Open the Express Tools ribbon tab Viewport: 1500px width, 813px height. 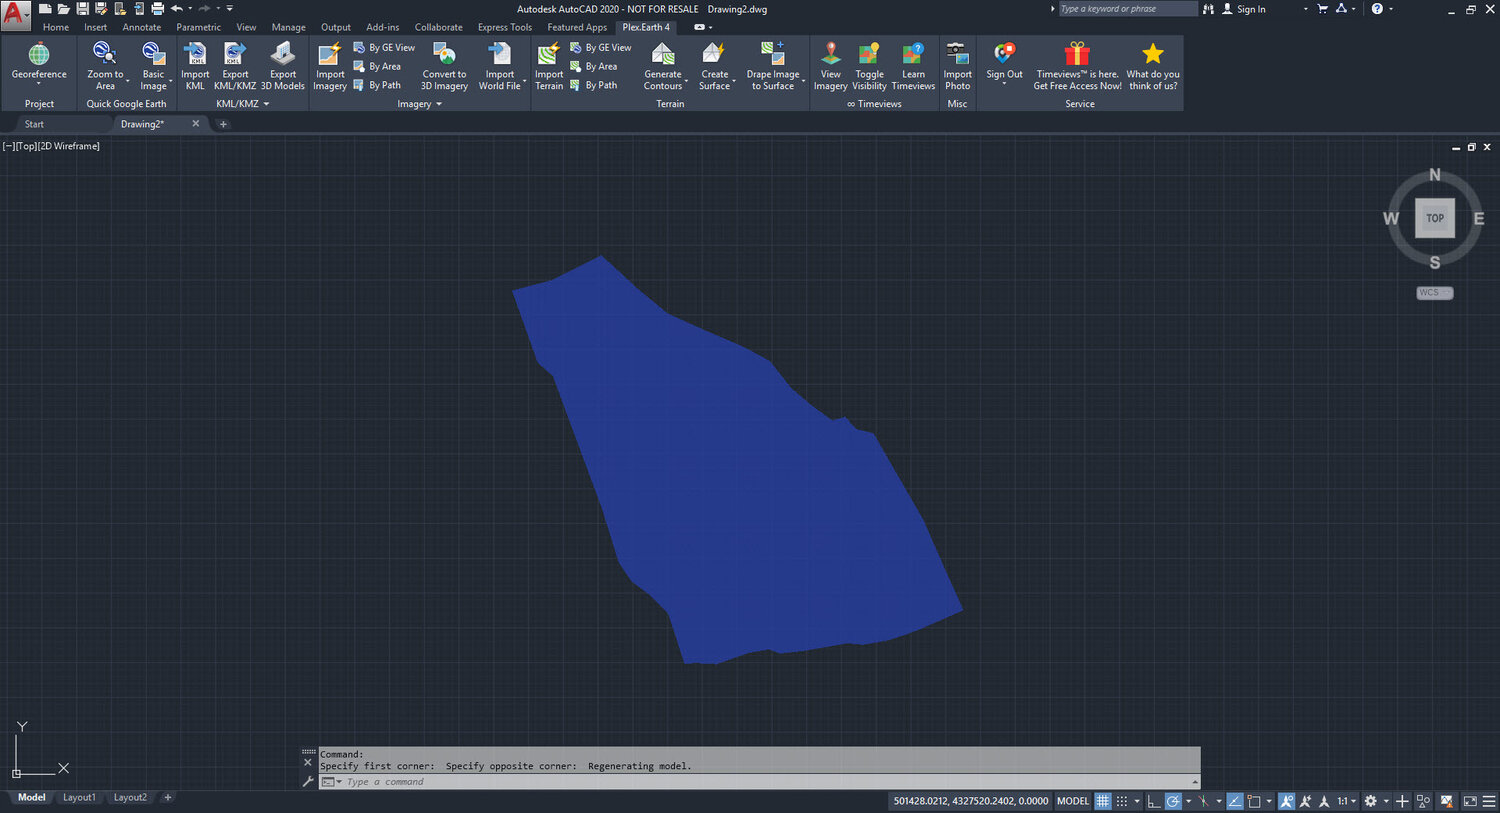[x=505, y=27]
